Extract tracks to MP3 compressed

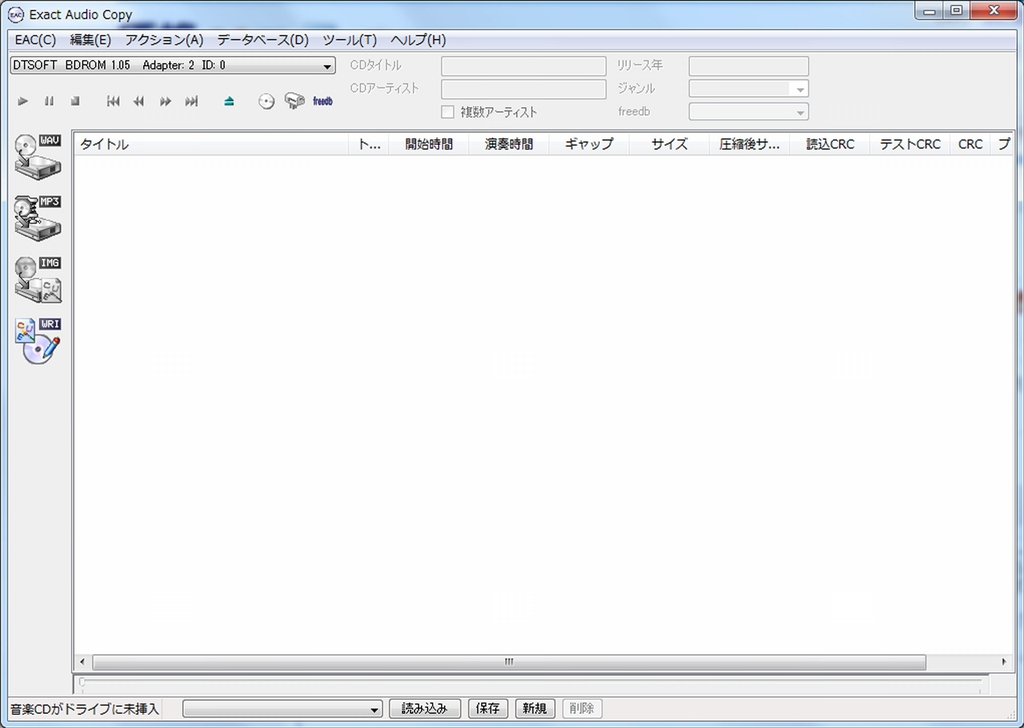(x=38, y=218)
